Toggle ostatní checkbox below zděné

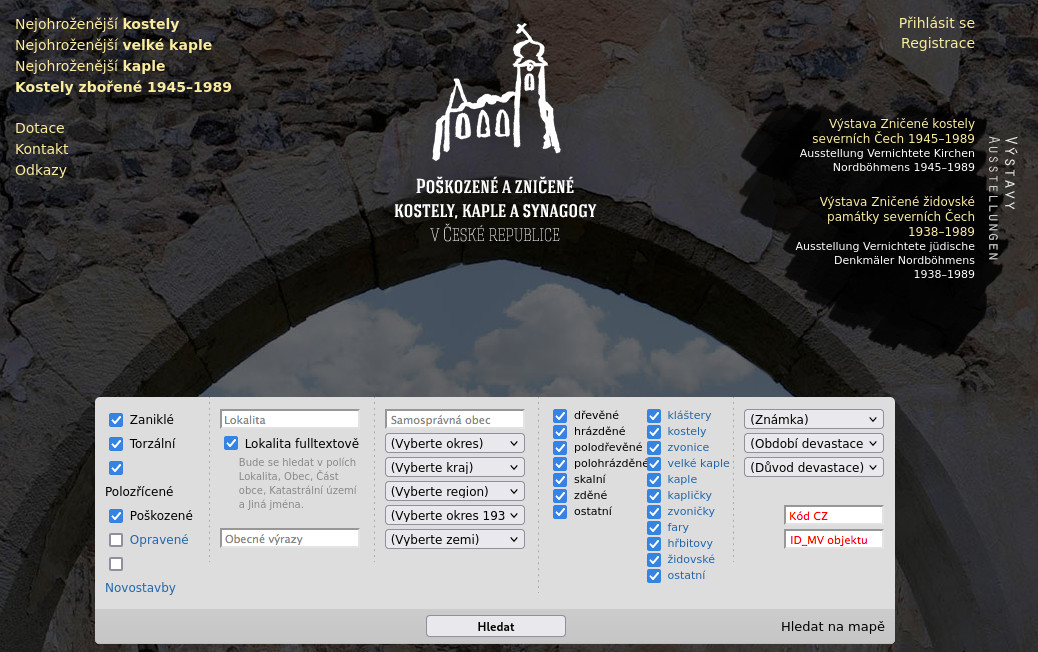(x=560, y=512)
